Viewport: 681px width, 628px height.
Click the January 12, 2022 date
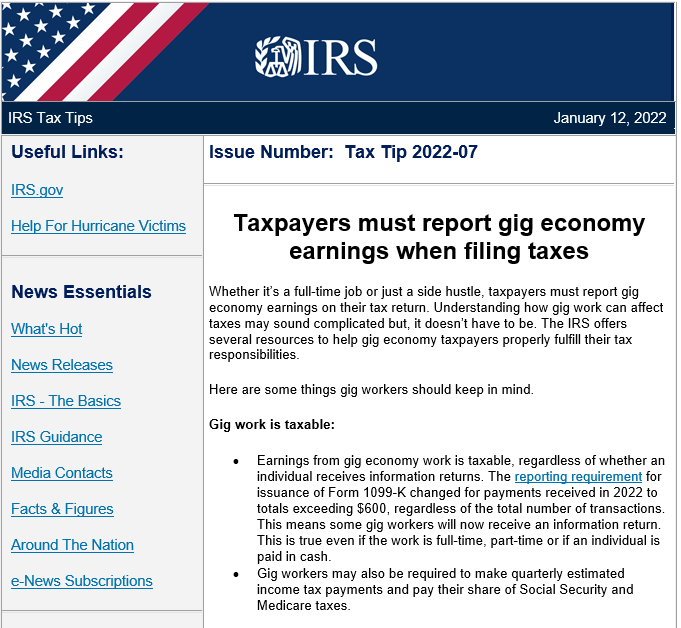609,118
